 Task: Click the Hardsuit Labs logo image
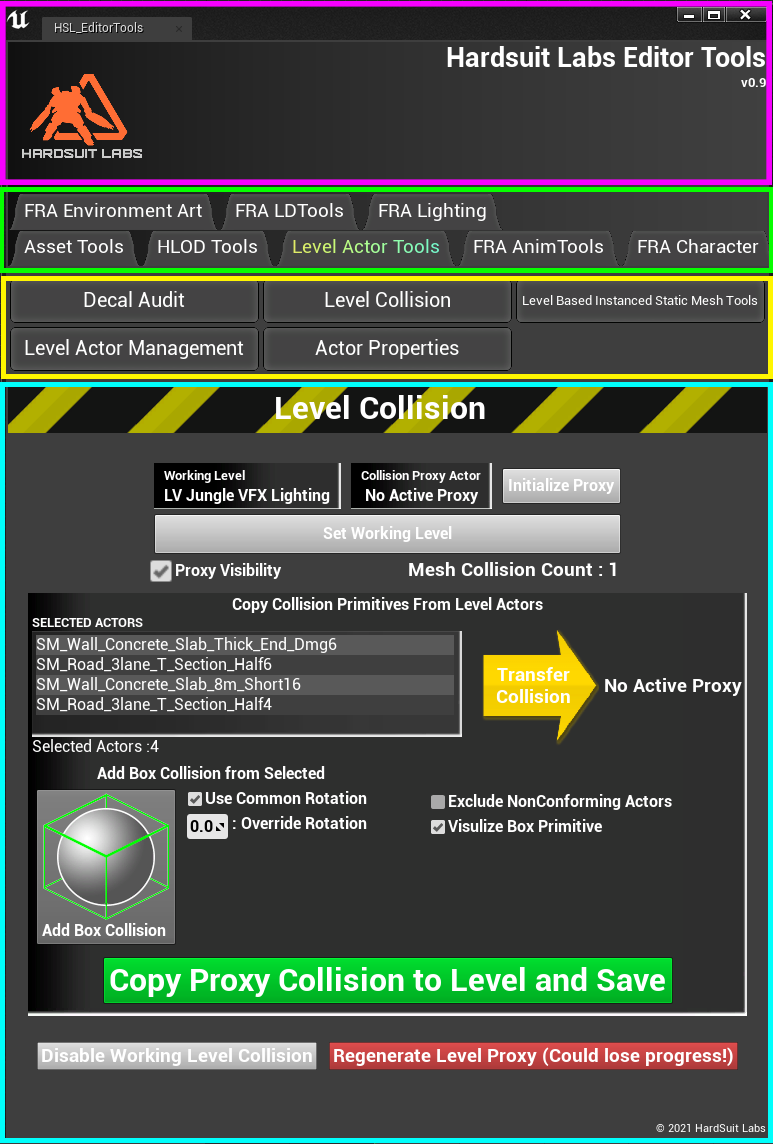(81, 116)
